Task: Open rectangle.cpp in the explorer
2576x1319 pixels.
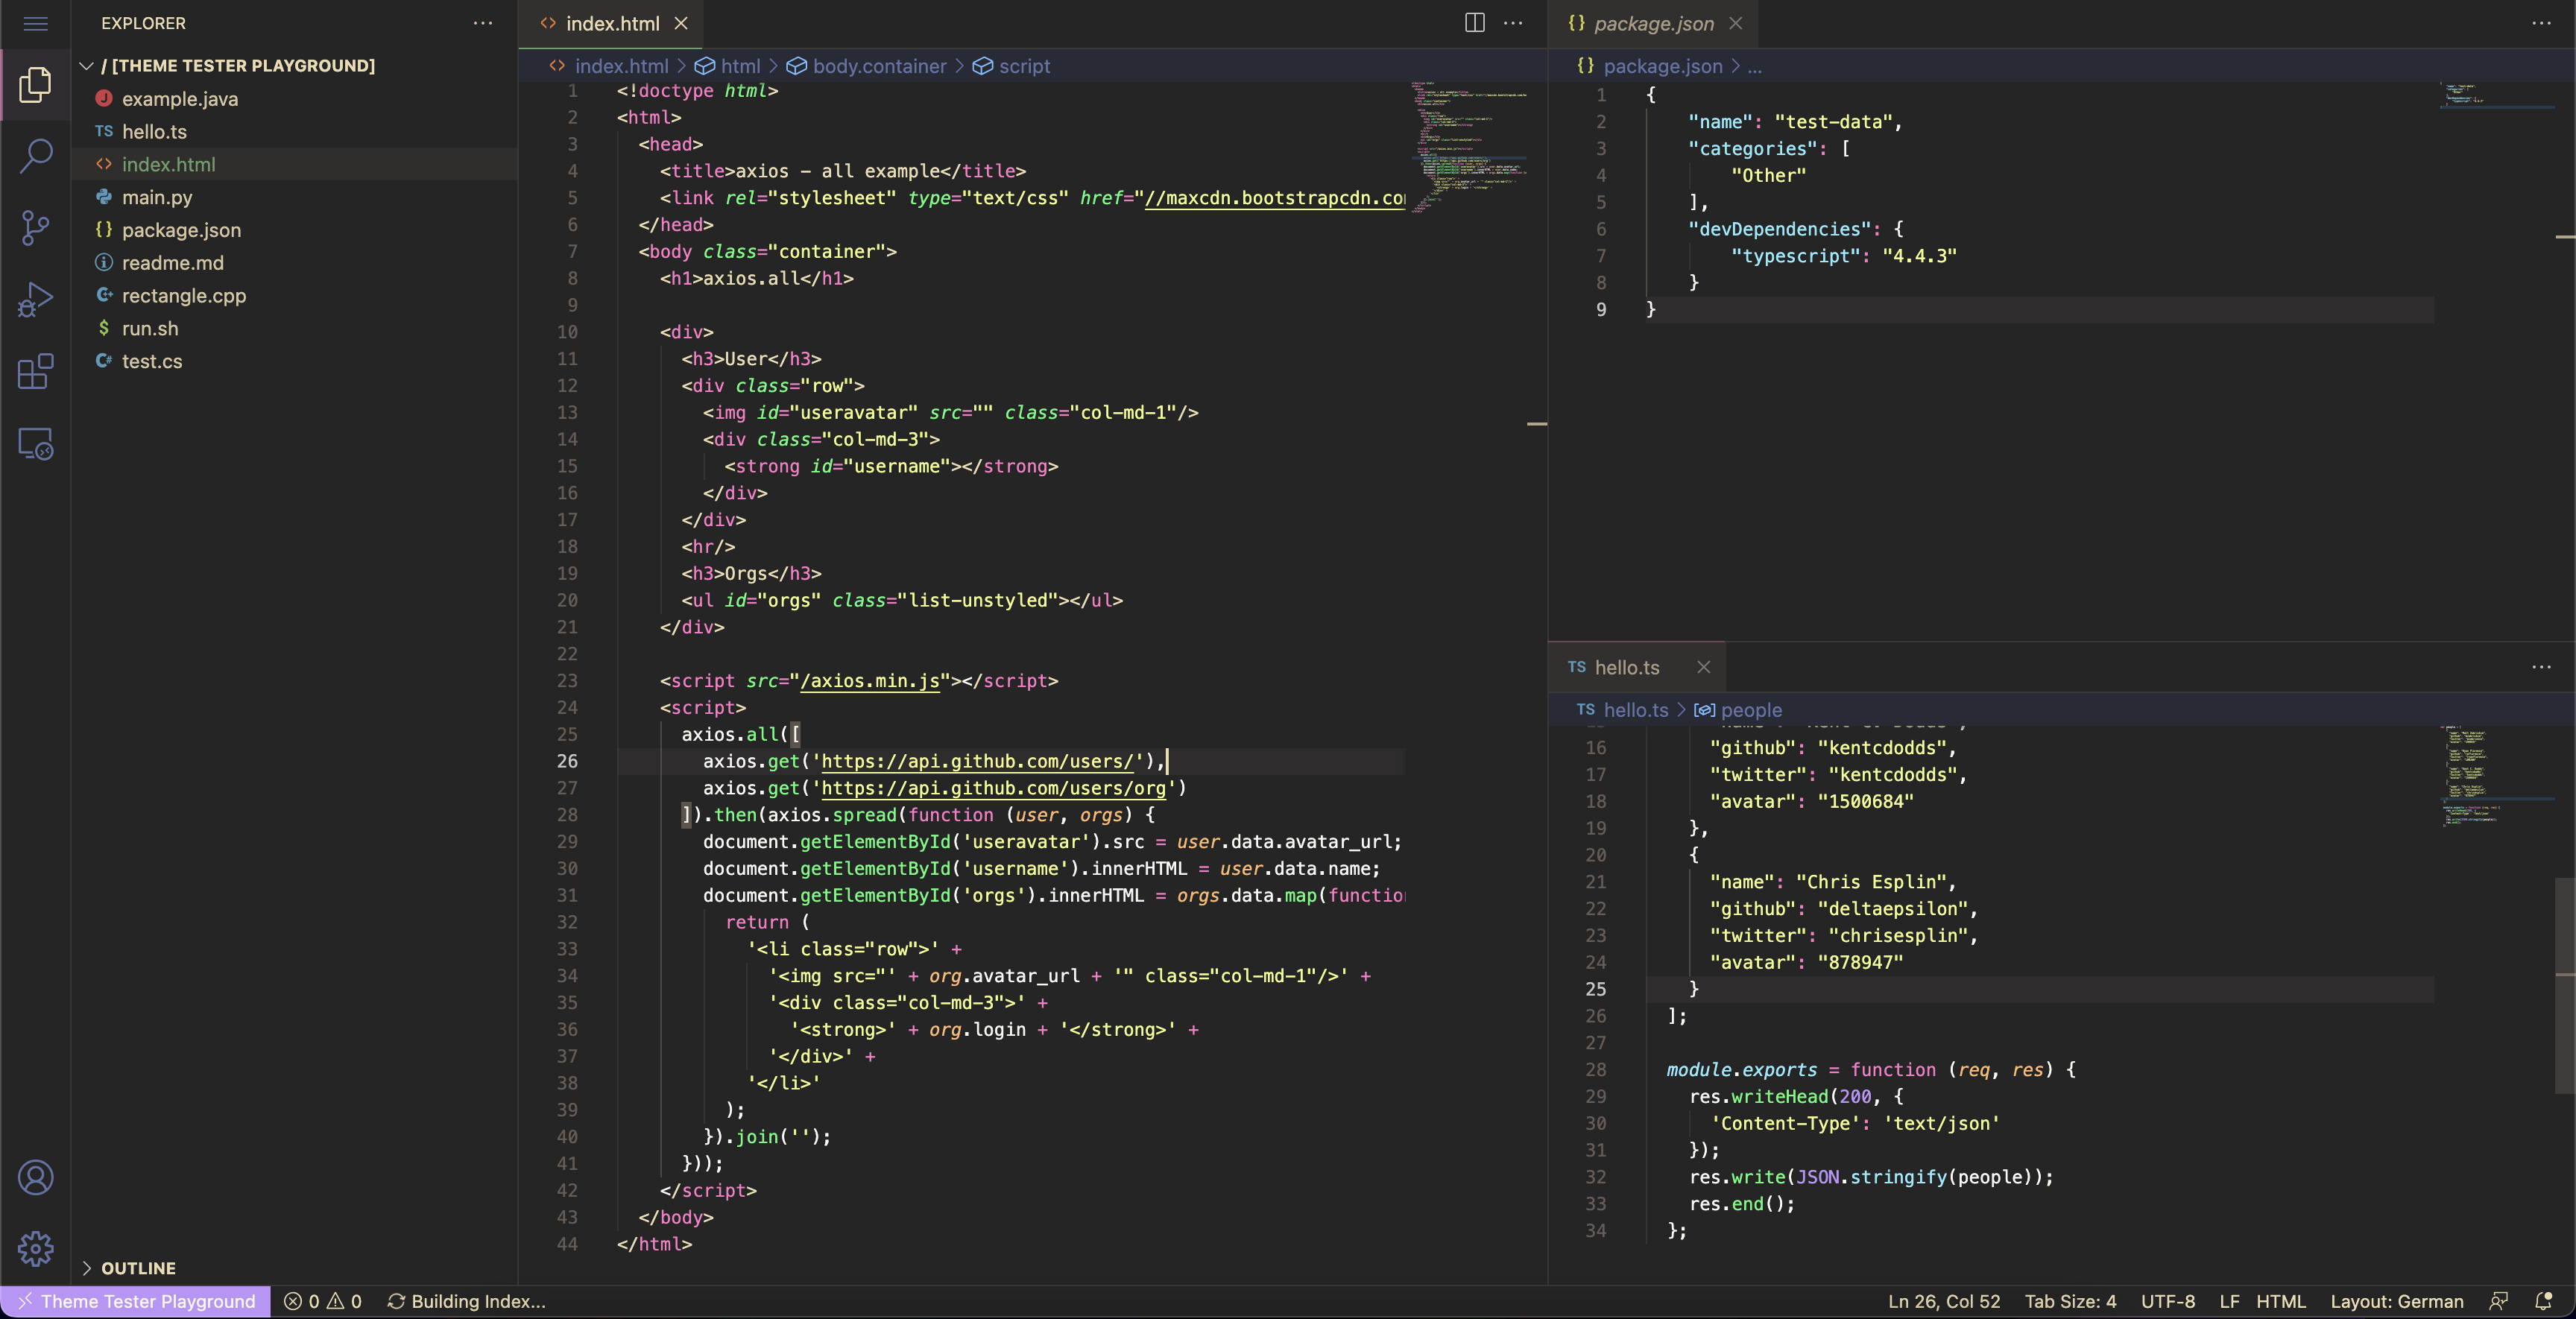Action: tap(183, 296)
